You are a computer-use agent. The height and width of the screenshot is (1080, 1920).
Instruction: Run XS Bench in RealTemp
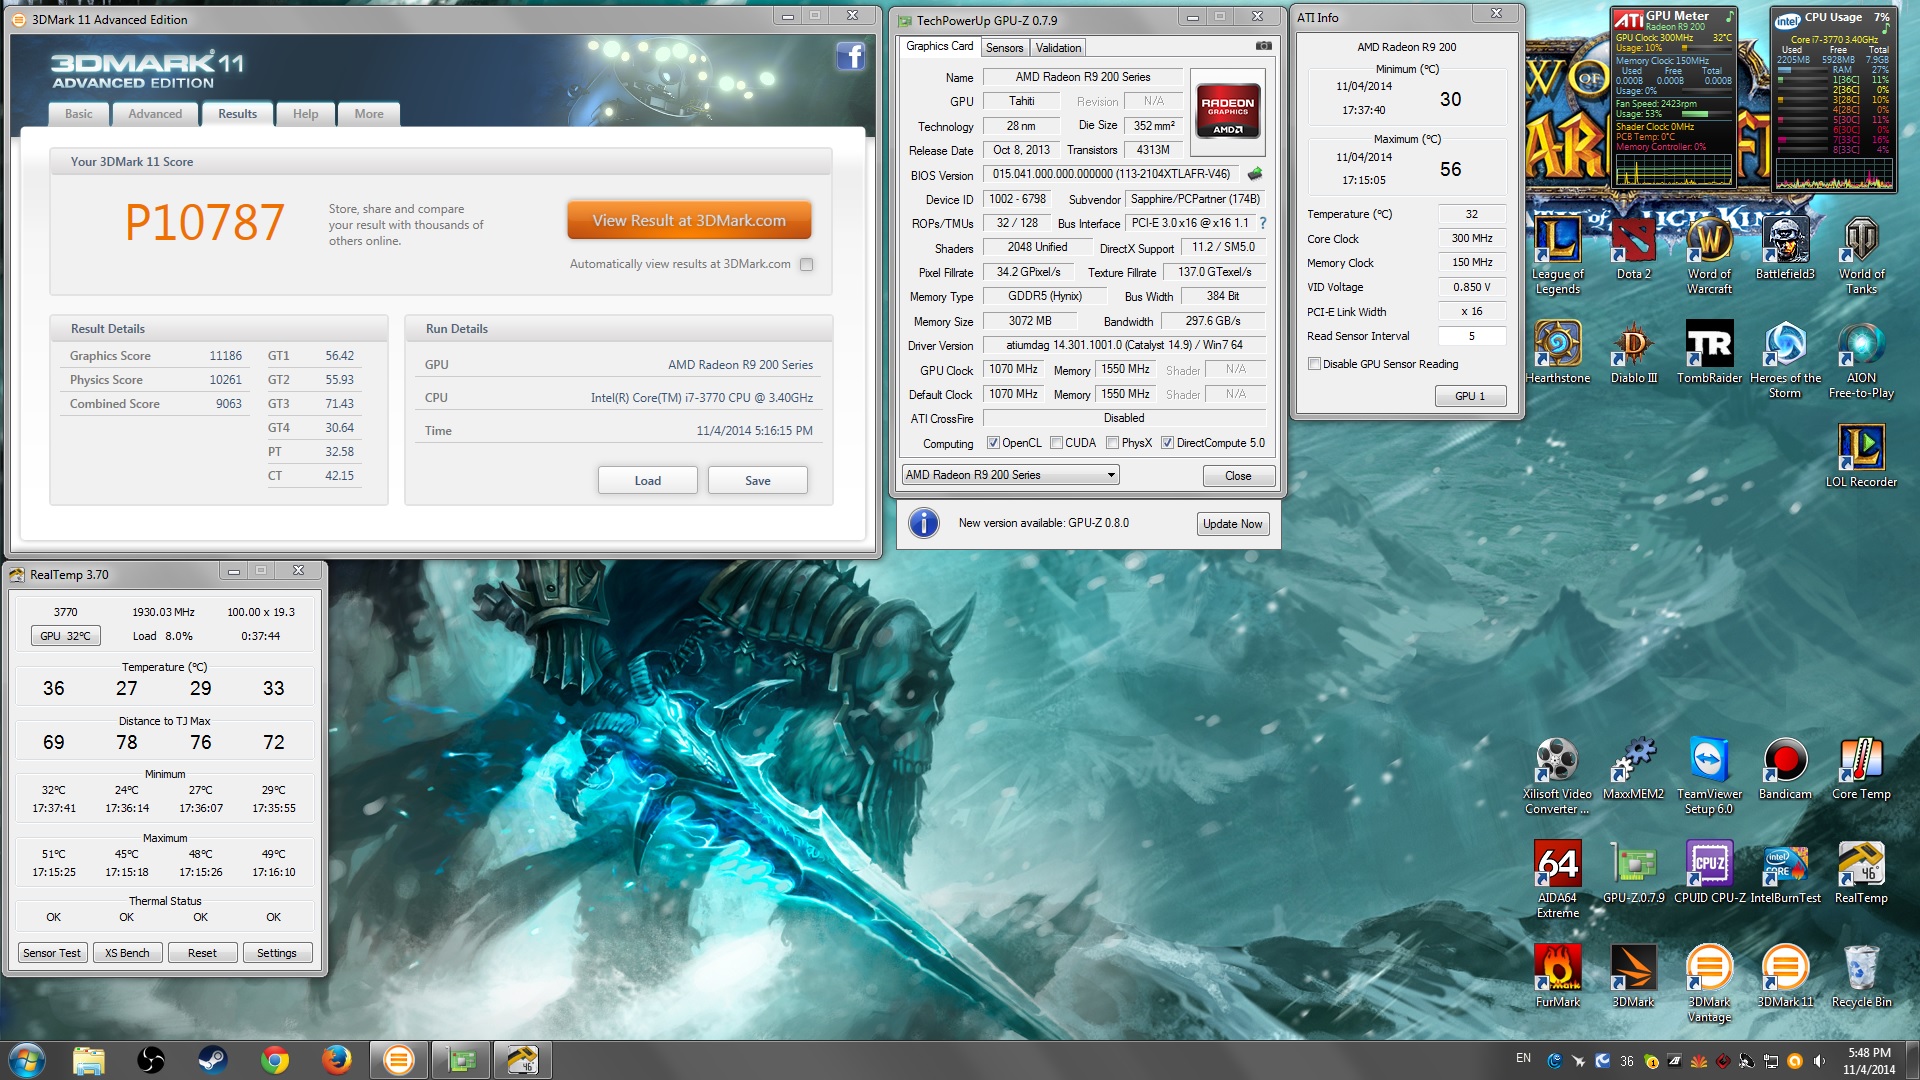(x=126, y=952)
